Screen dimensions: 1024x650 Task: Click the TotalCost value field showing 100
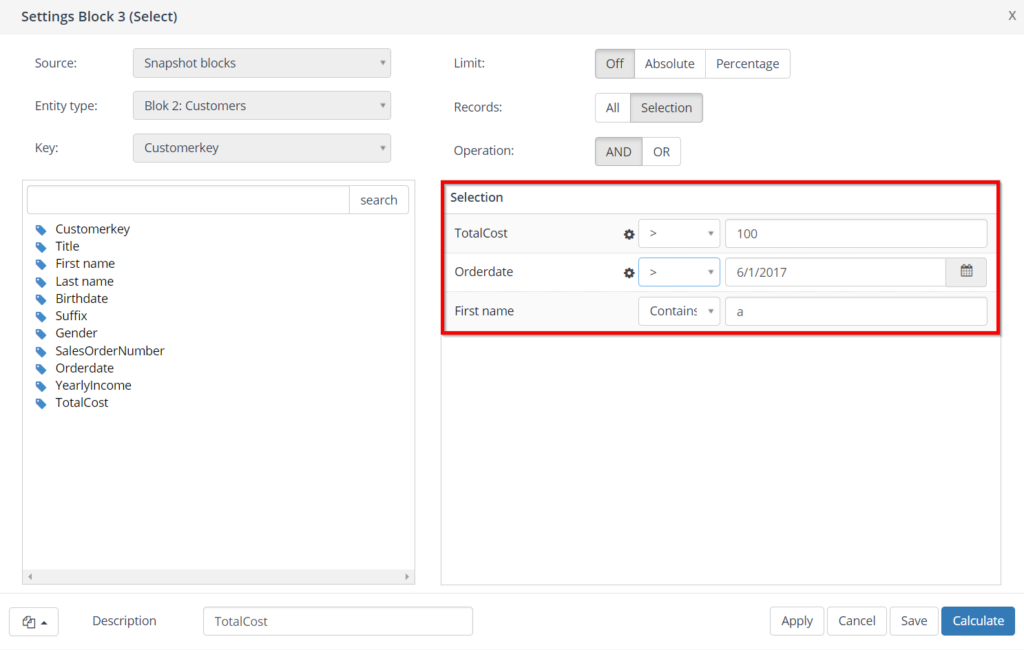(x=856, y=233)
